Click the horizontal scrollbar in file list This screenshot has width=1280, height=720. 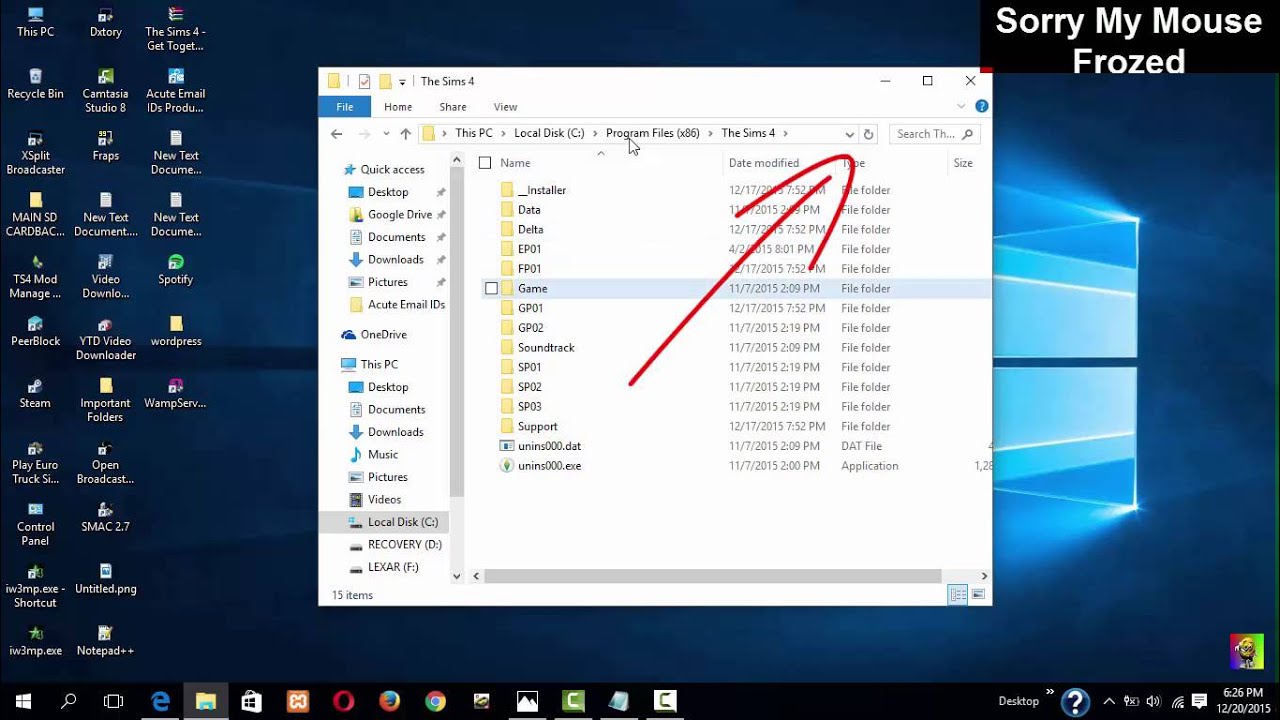coord(712,576)
